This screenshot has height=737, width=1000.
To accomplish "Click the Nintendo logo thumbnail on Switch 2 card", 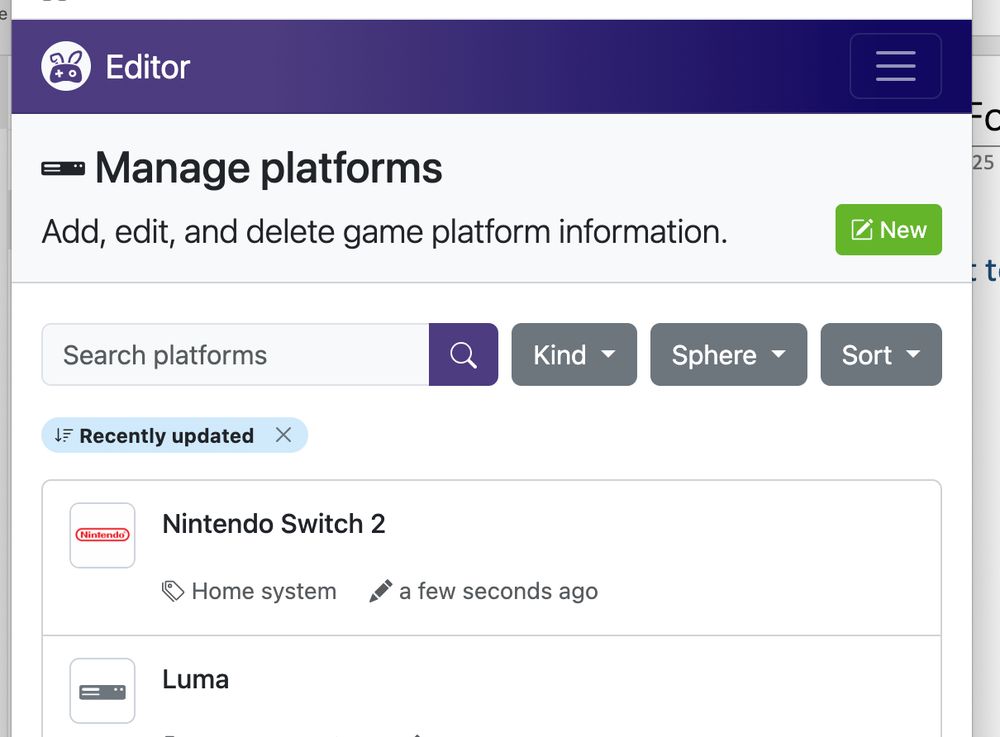I will (102, 535).
